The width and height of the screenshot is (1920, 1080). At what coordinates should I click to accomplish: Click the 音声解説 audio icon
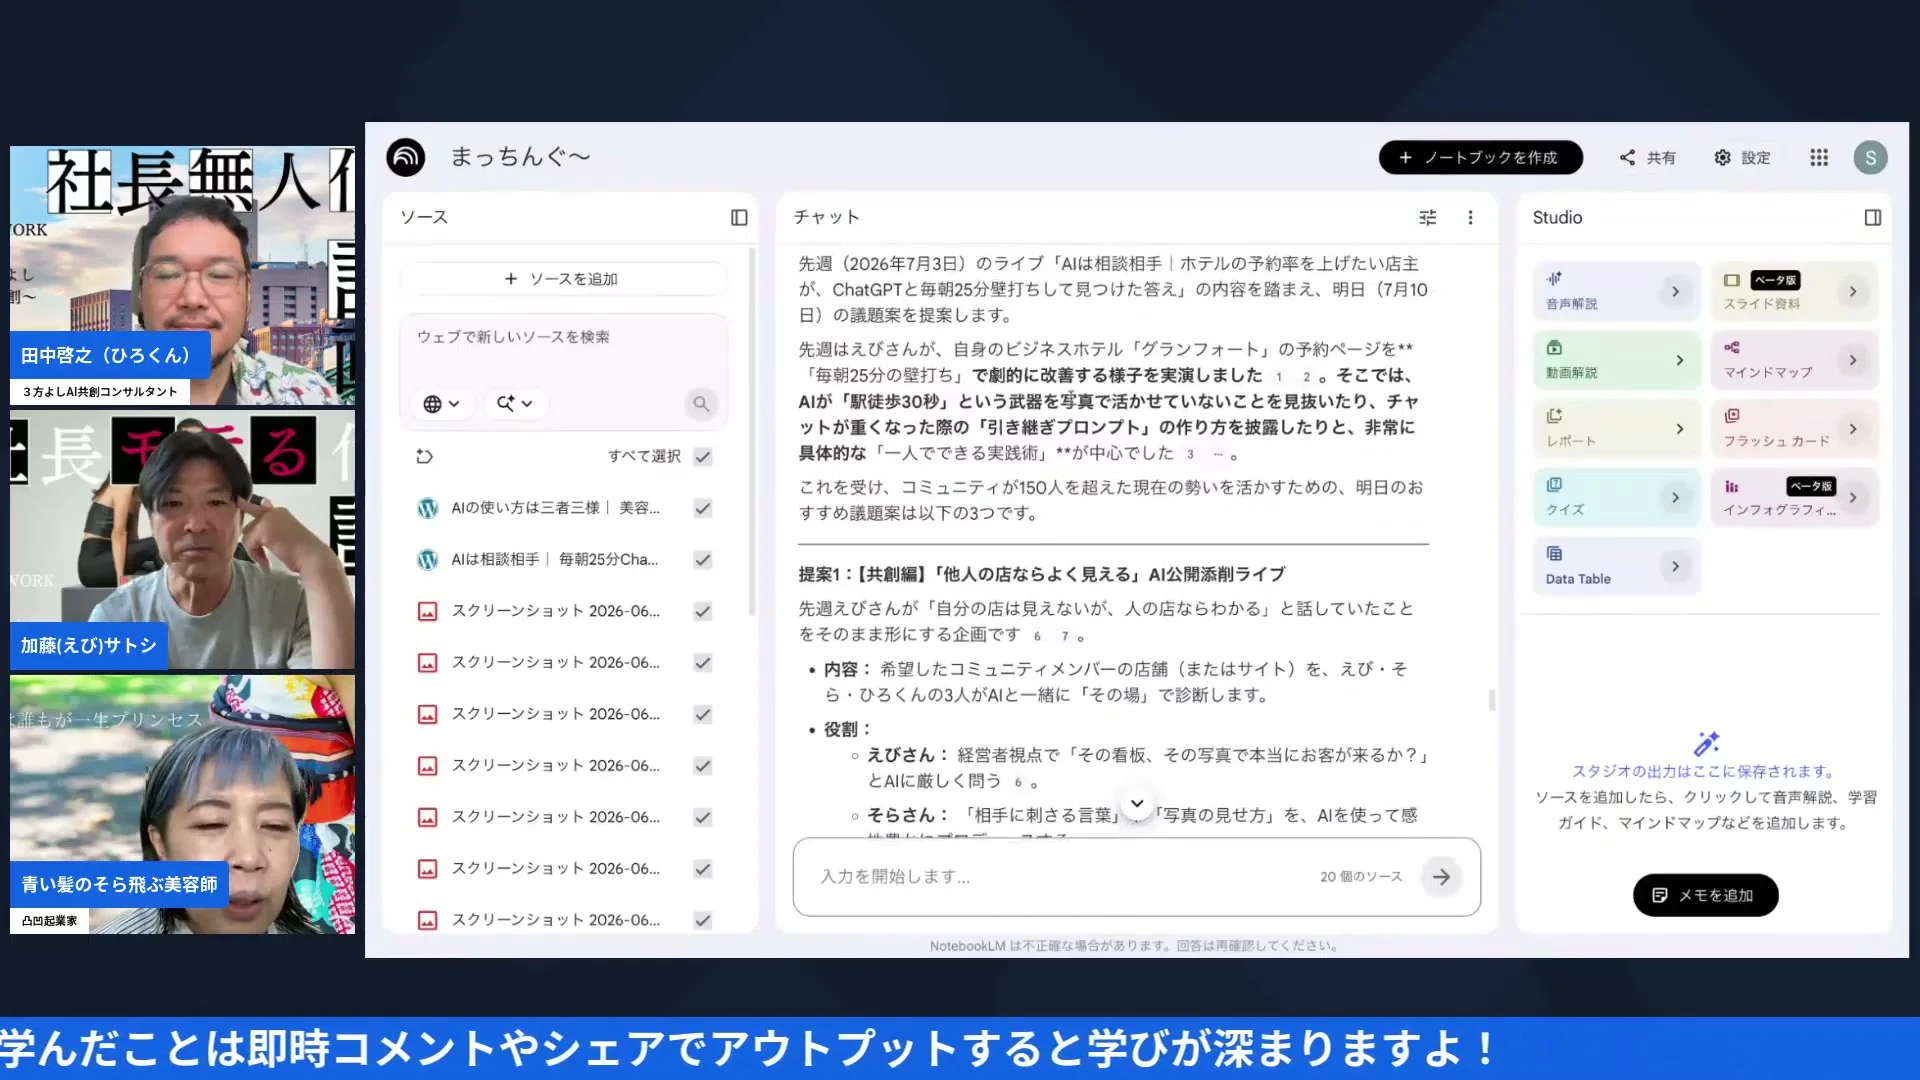click(1554, 279)
